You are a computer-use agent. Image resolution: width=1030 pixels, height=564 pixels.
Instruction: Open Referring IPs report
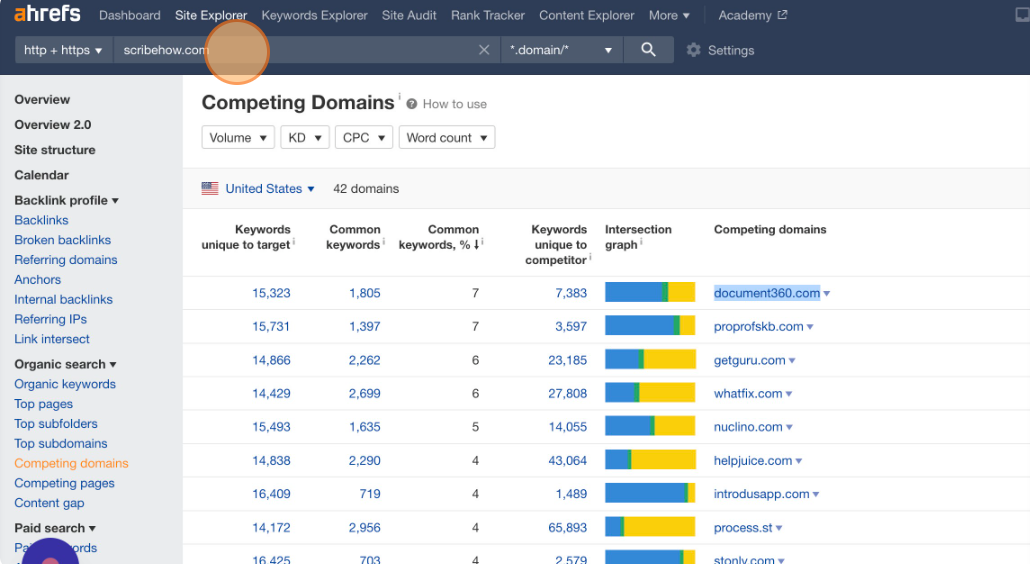pyautogui.click(x=51, y=319)
